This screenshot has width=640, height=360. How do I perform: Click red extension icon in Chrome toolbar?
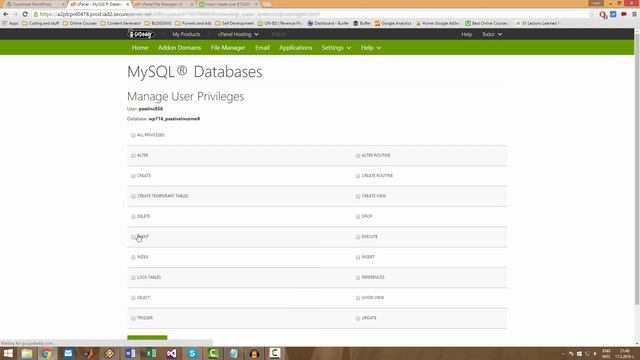[624, 14]
